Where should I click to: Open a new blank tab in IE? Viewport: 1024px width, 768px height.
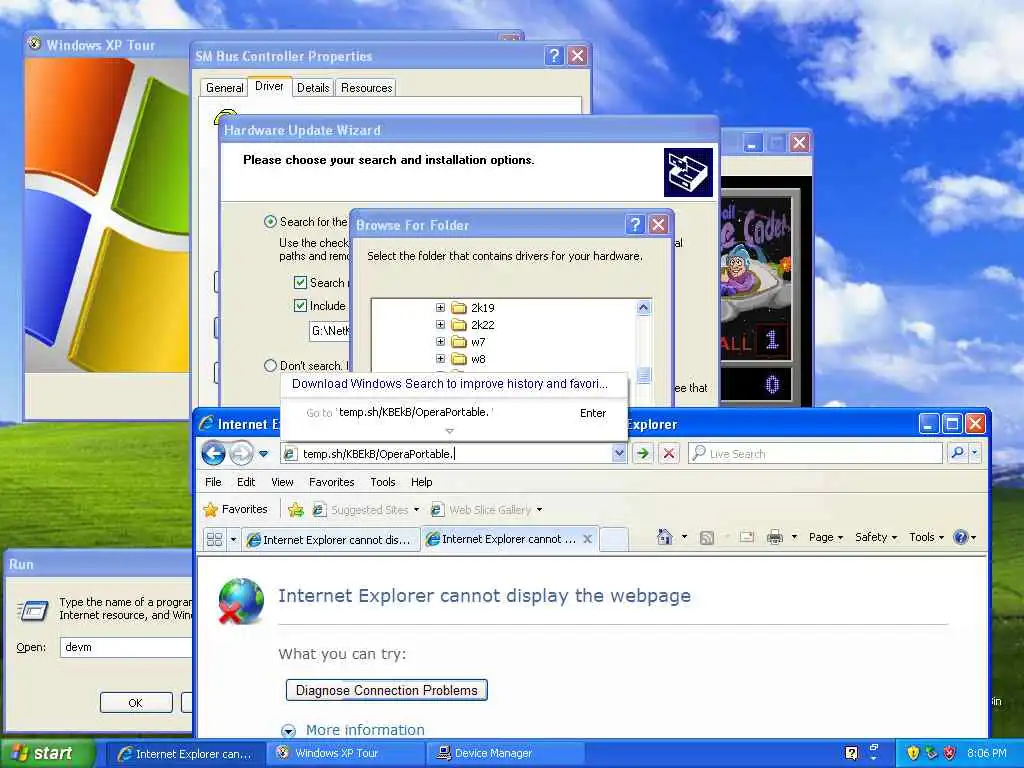coord(614,539)
